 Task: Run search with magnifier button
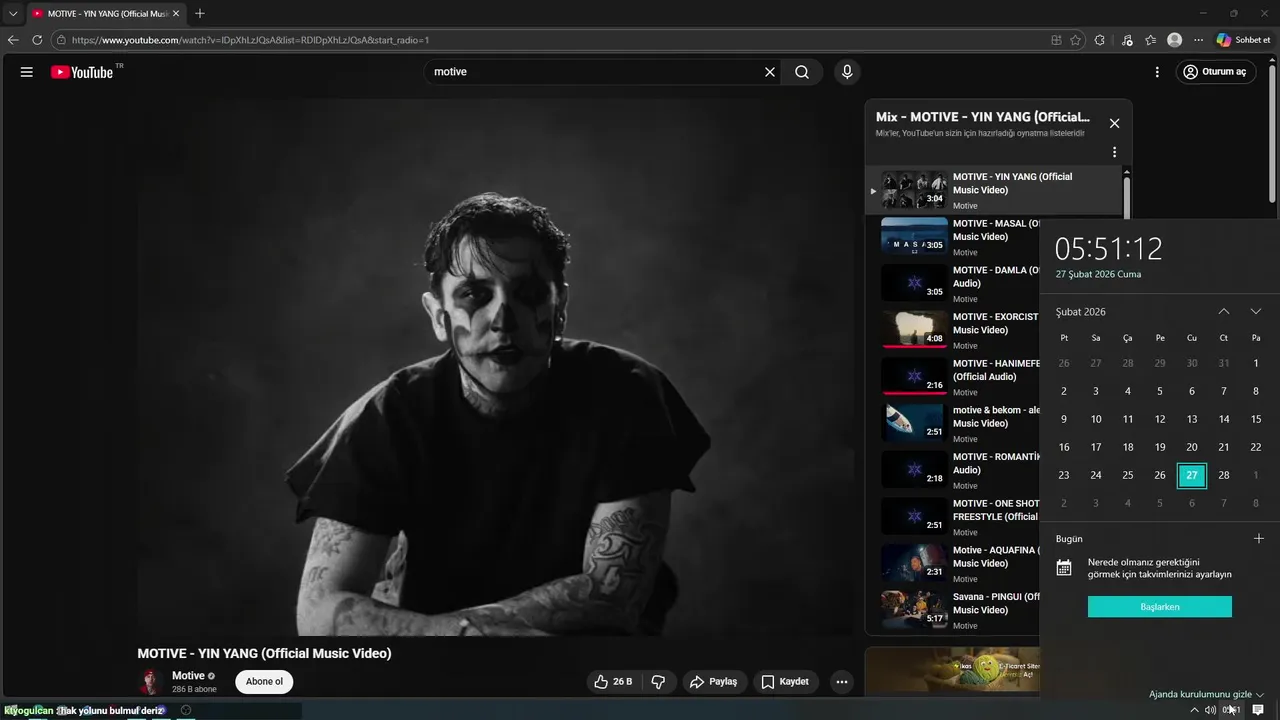[802, 72]
